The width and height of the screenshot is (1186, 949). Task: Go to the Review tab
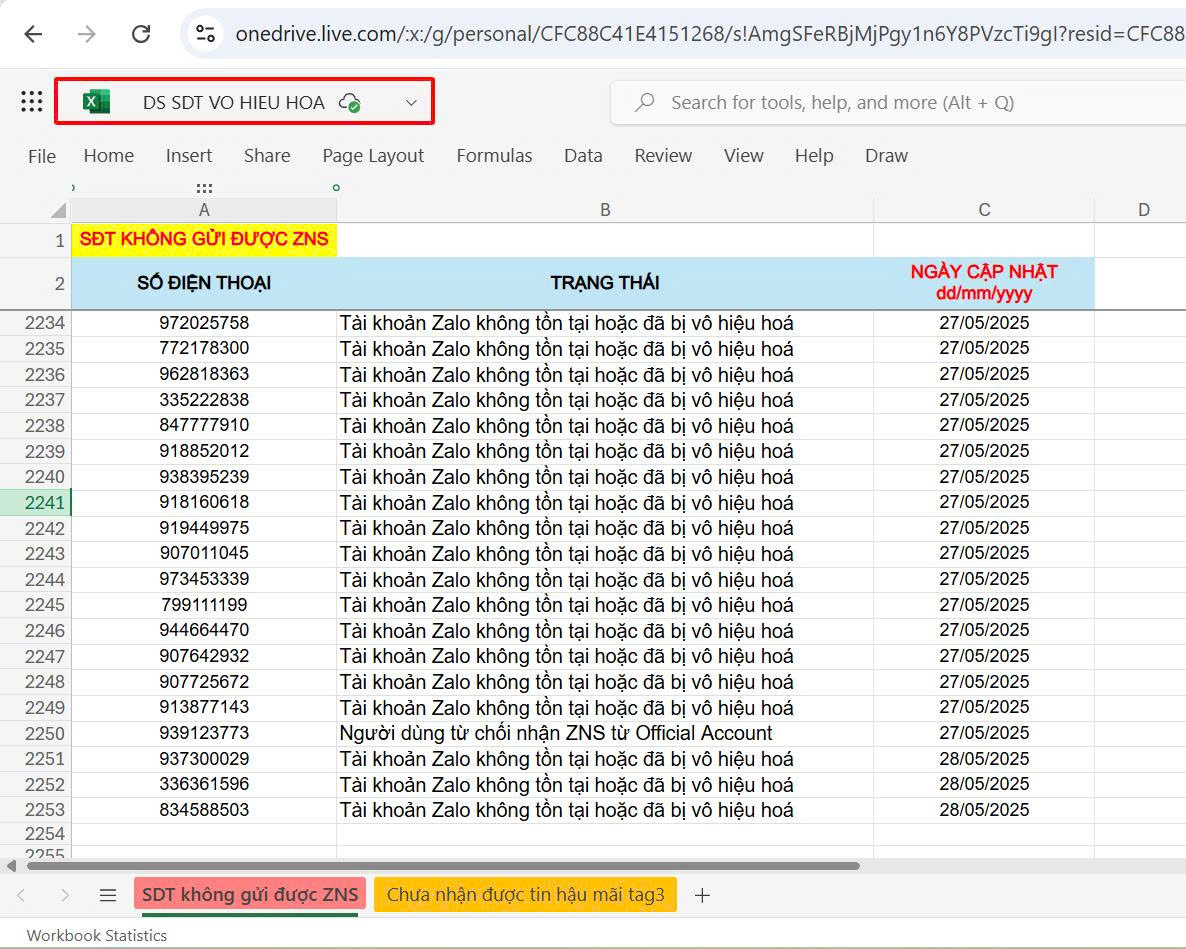tap(663, 156)
